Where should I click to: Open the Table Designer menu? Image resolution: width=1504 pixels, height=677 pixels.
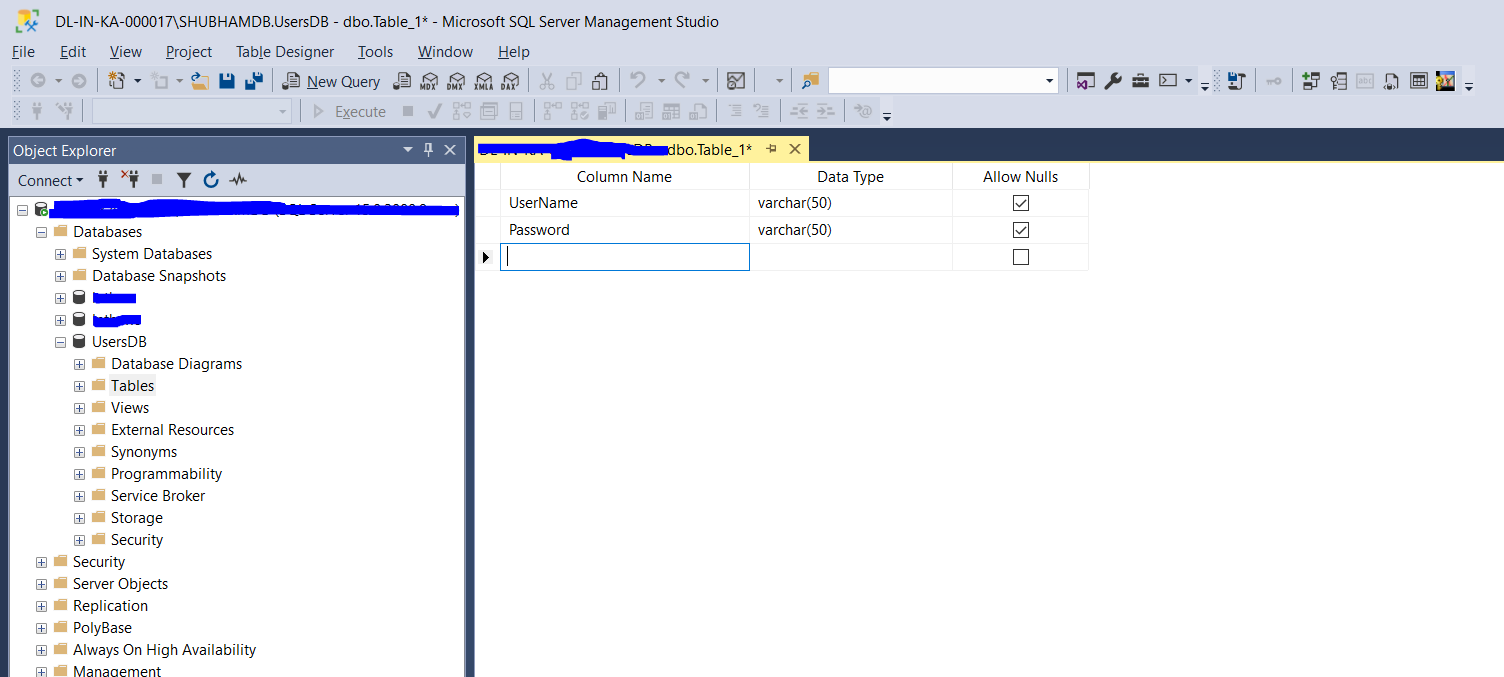[284, 51]
